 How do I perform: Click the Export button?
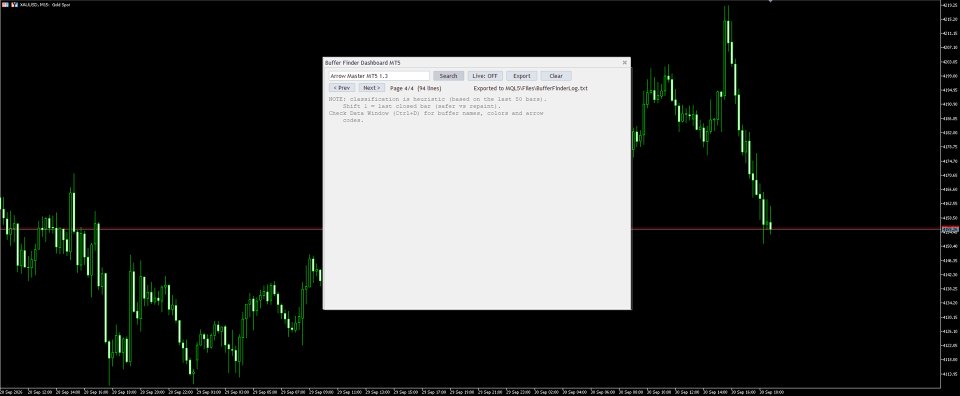[x=522, y=76]
